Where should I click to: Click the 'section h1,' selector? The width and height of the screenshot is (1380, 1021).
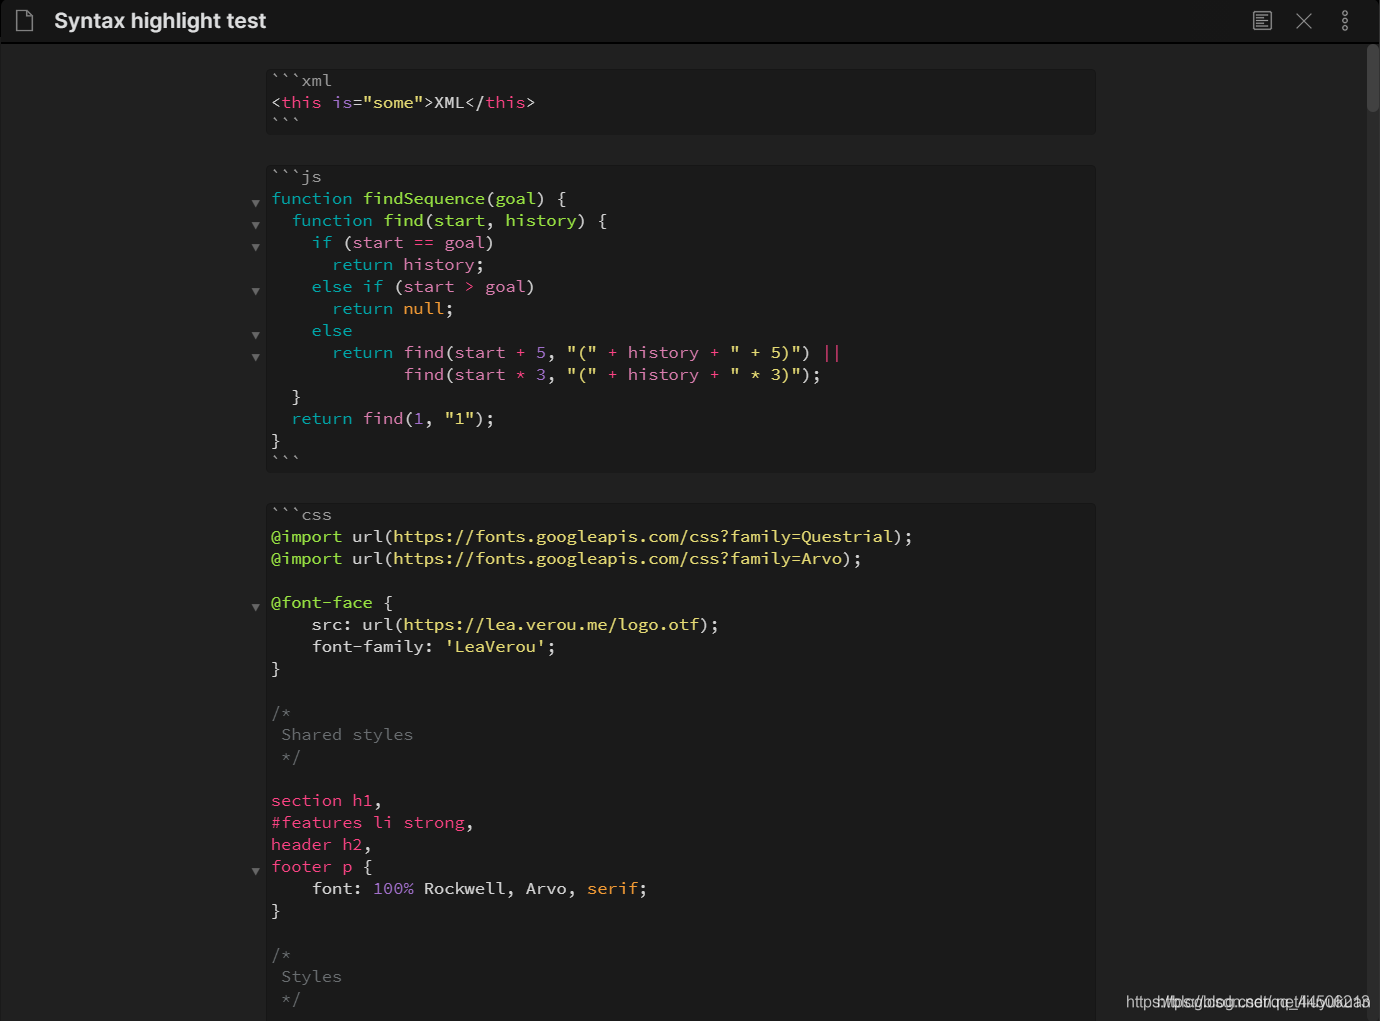[x=327, y=801]
